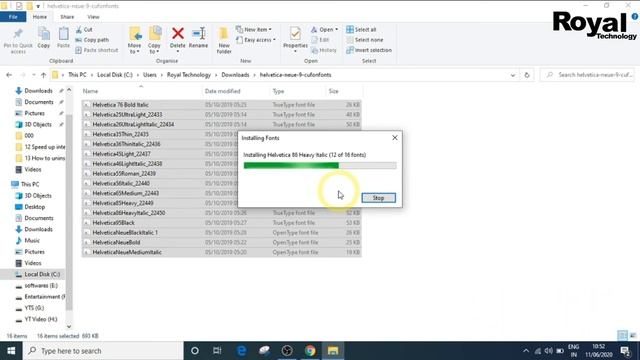
Task: Switch to the View tab
Action: pos(93,17)
